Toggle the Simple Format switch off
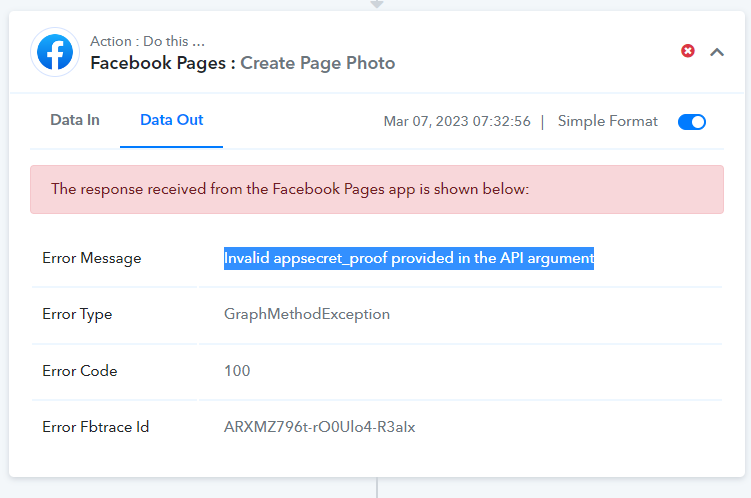Viewport: 751px width, 498px height. pyautogui.click(x=692, y=122)
